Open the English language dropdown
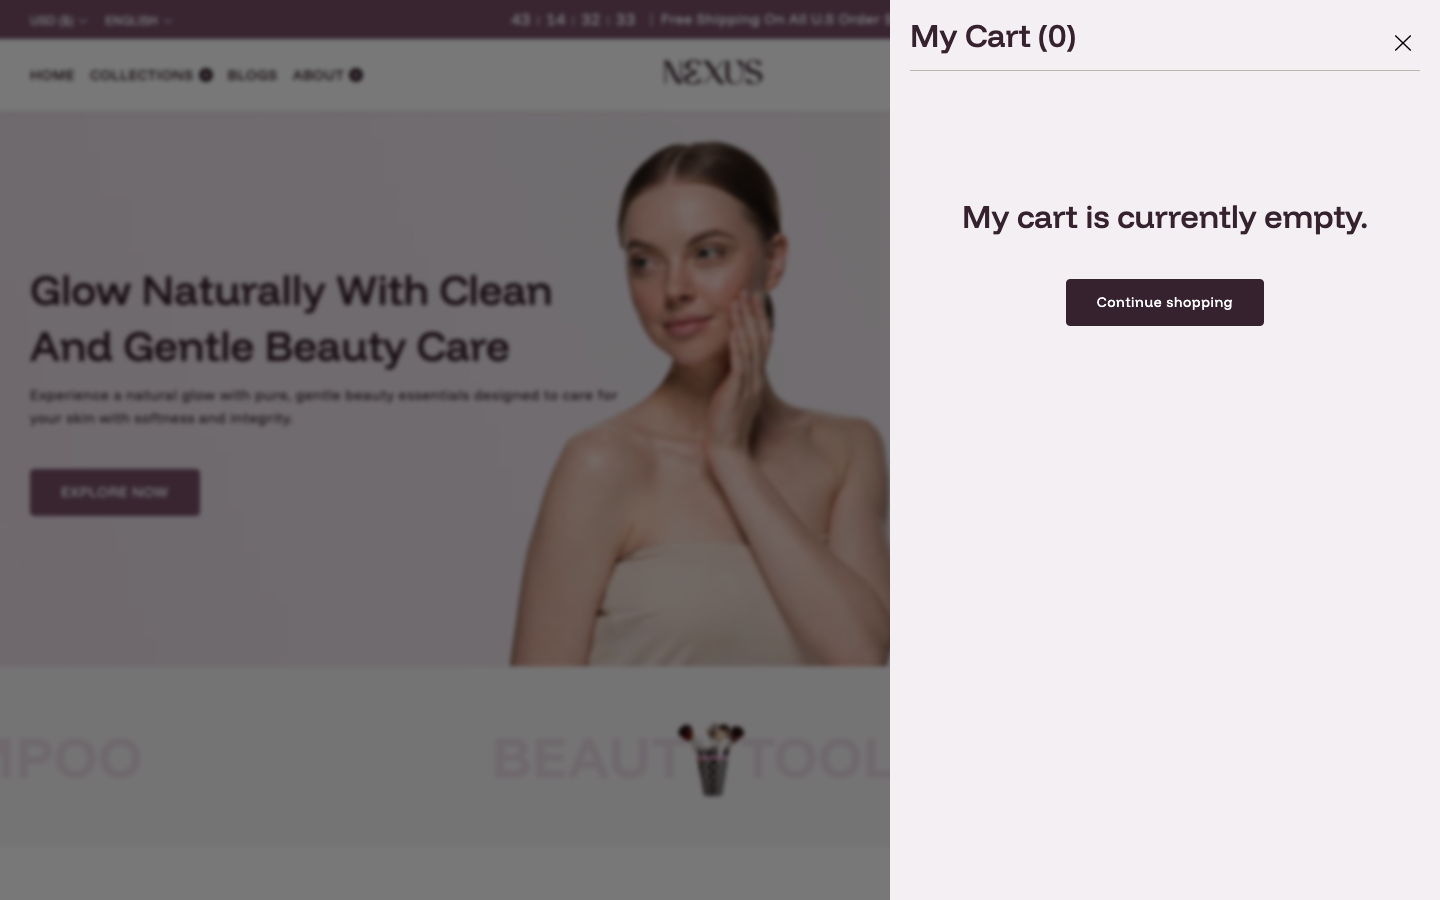Screen dimensions: 1440x900 138,20
